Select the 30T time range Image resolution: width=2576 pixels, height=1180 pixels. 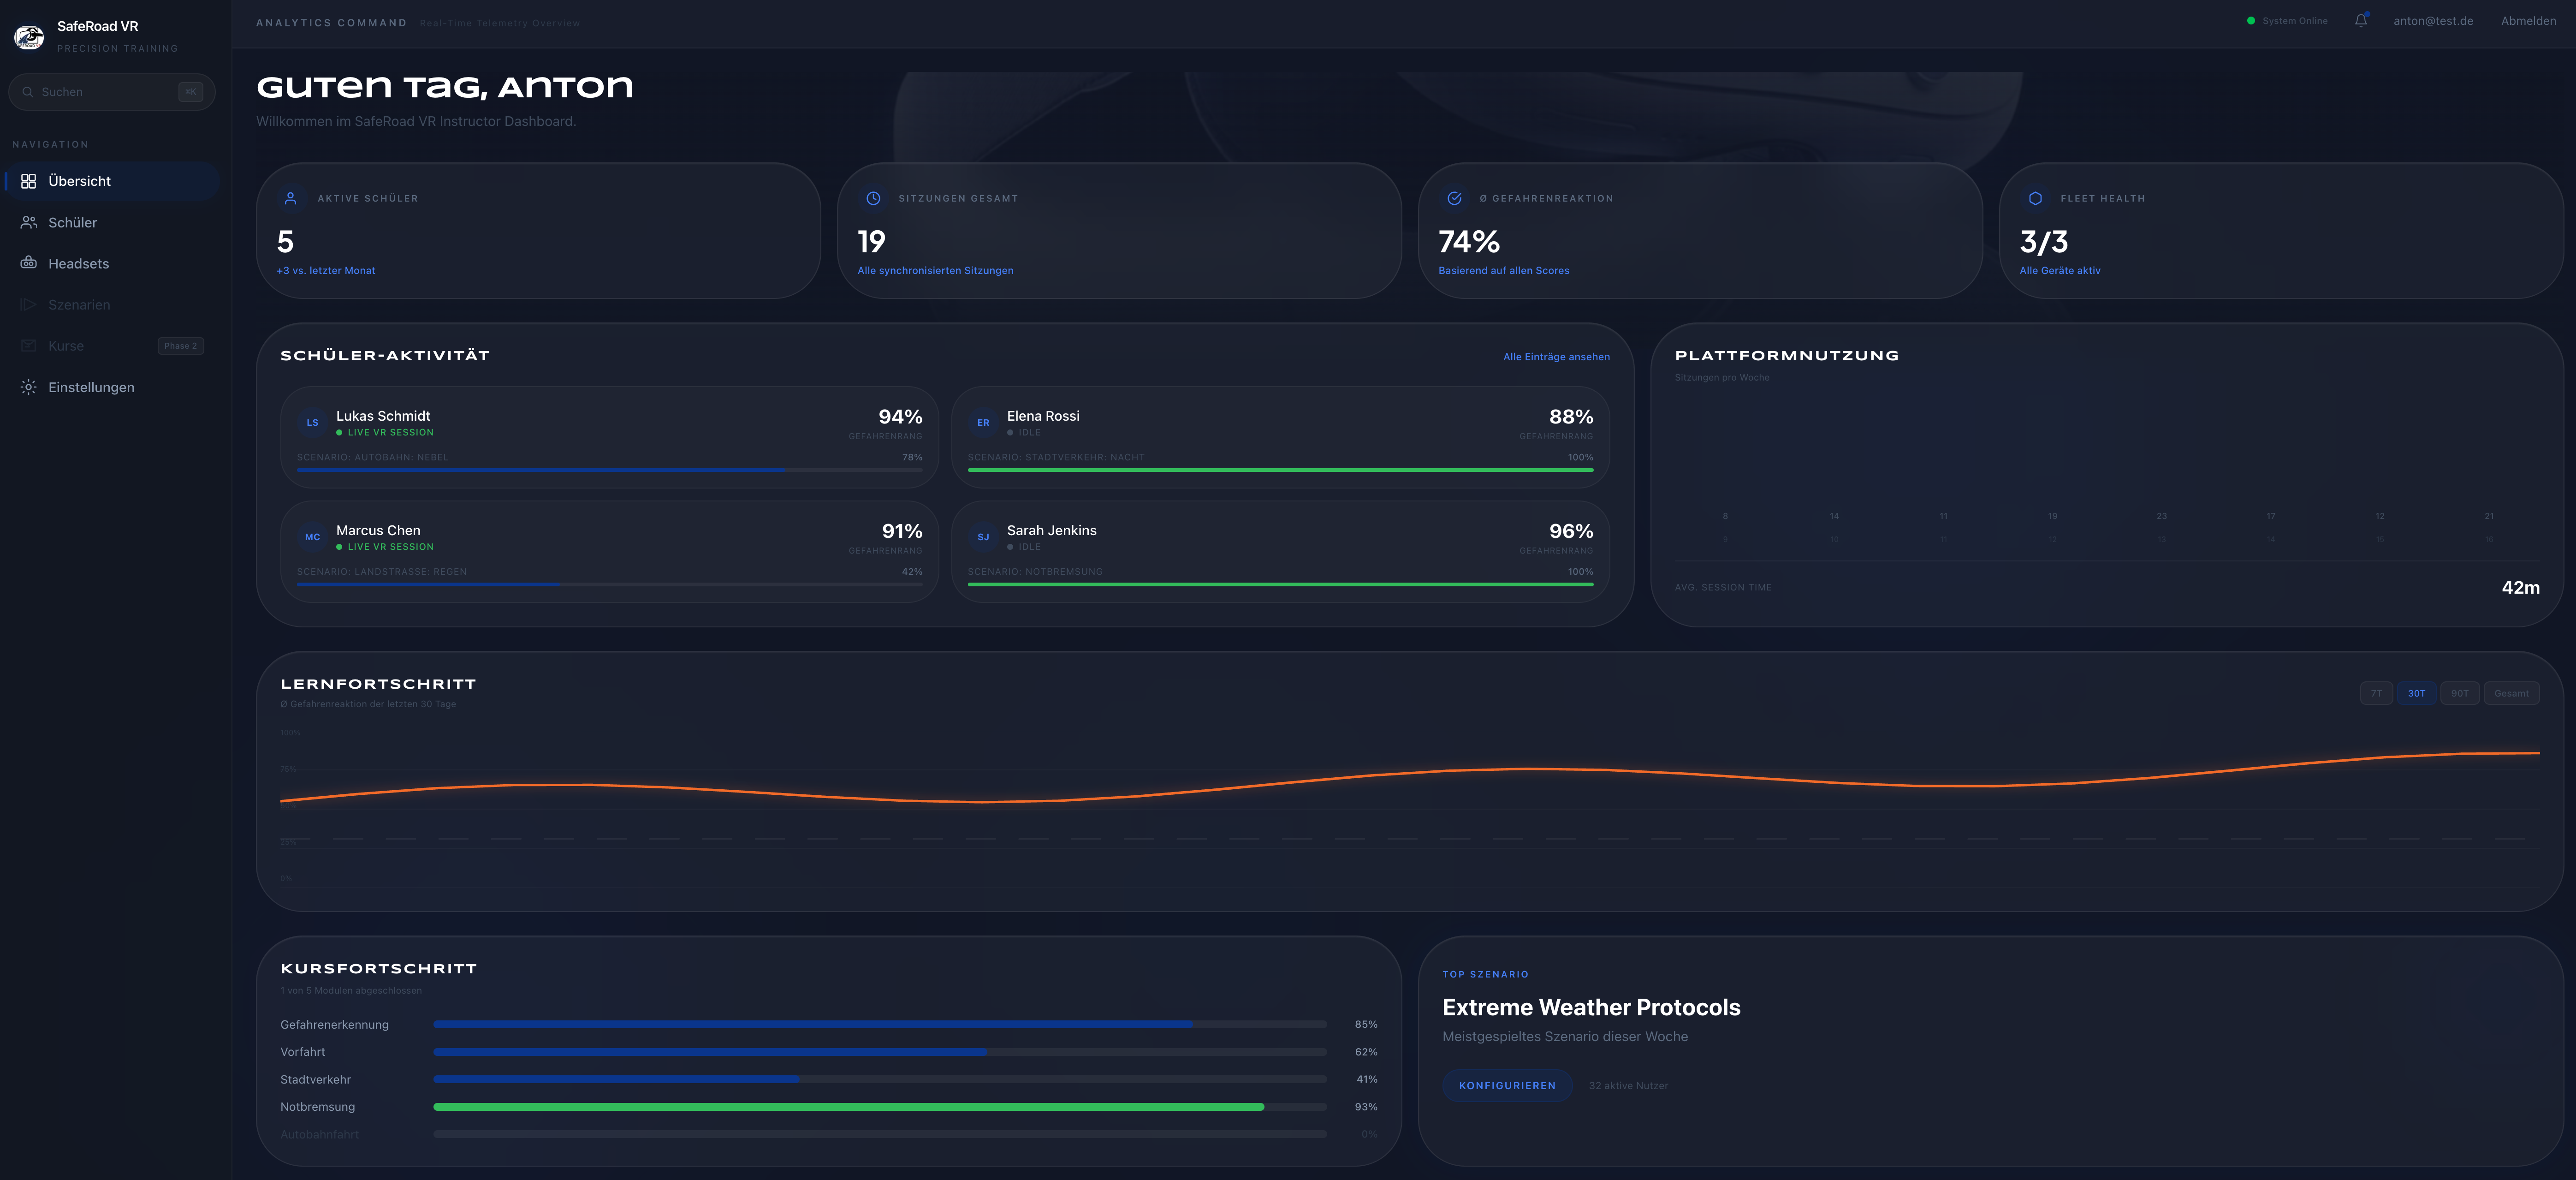pyautogui.click(x=2416, y=693)
